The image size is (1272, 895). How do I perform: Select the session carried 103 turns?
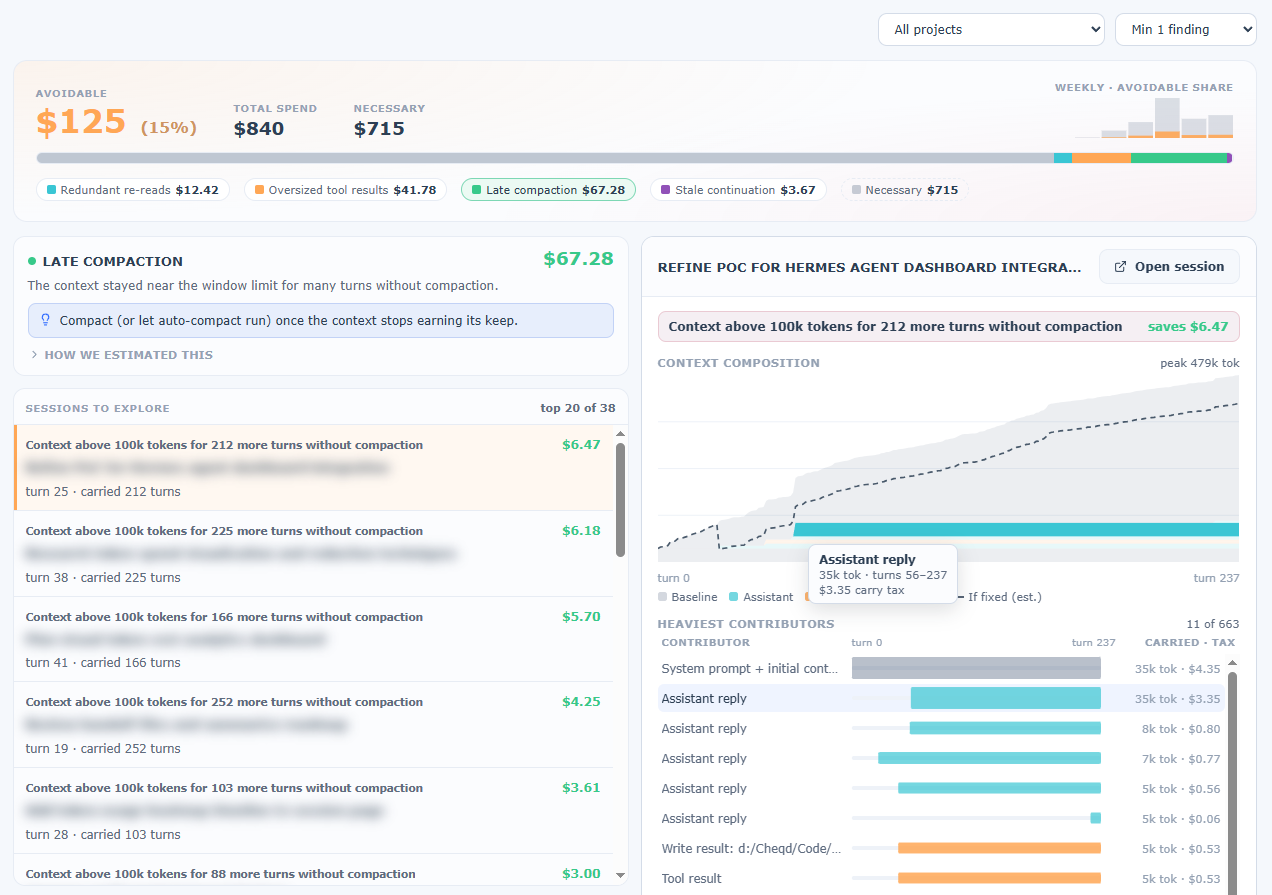(314, 811)
